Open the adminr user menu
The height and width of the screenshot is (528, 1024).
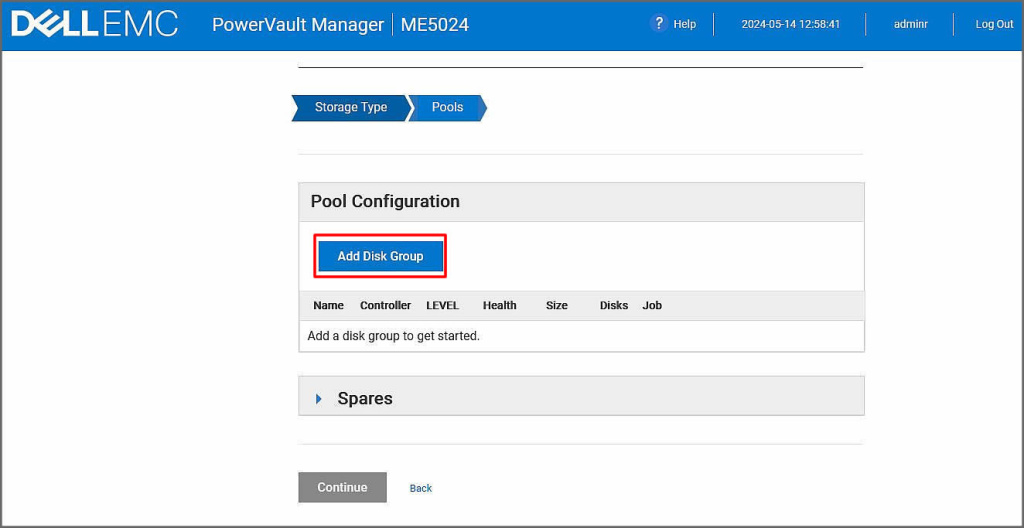(910, 24)
